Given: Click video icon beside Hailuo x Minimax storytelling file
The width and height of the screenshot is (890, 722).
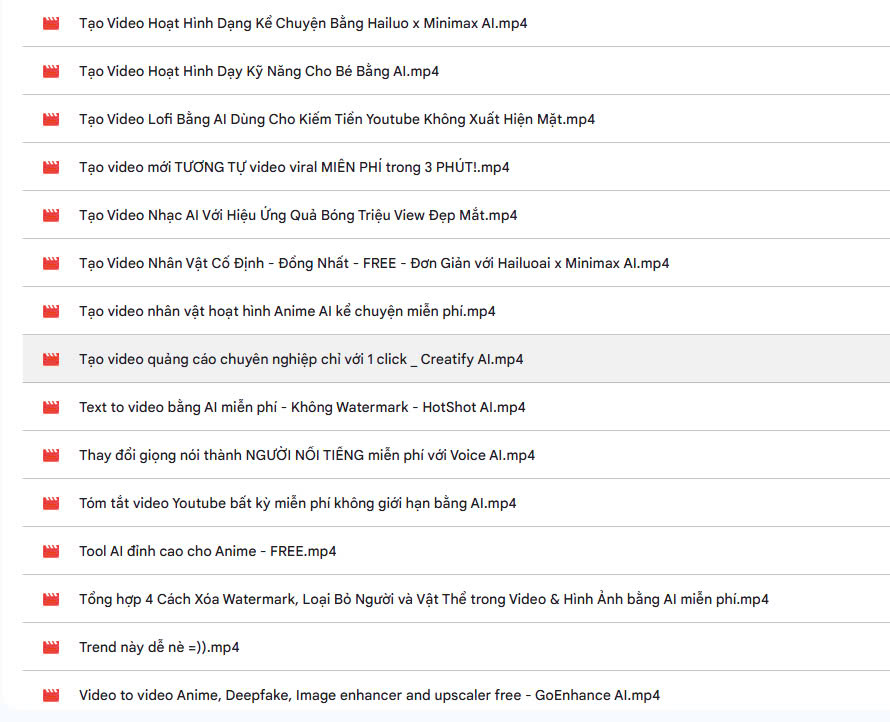Looking at the screenshot, I should (51, 23).
